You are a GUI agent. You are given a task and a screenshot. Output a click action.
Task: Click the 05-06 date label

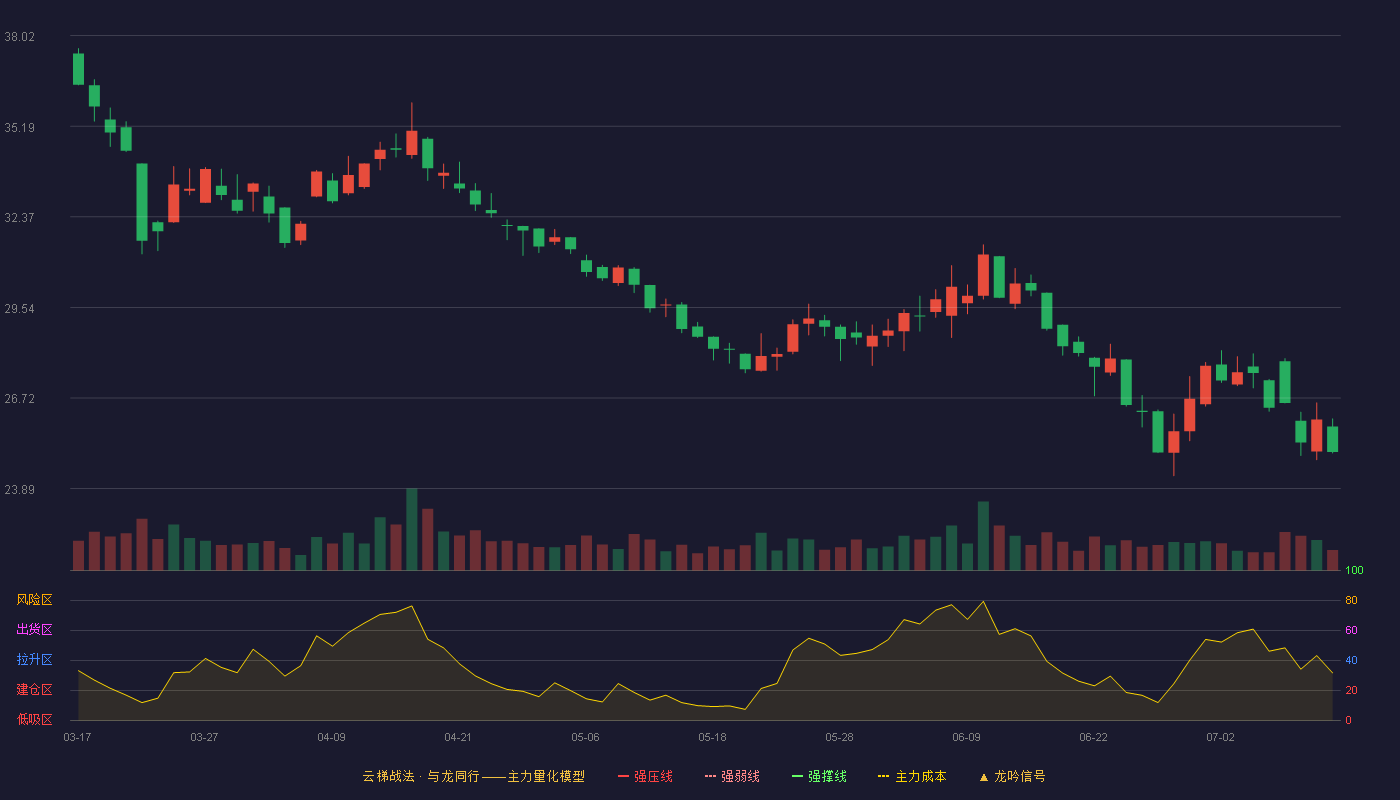(x=585, y=737)
